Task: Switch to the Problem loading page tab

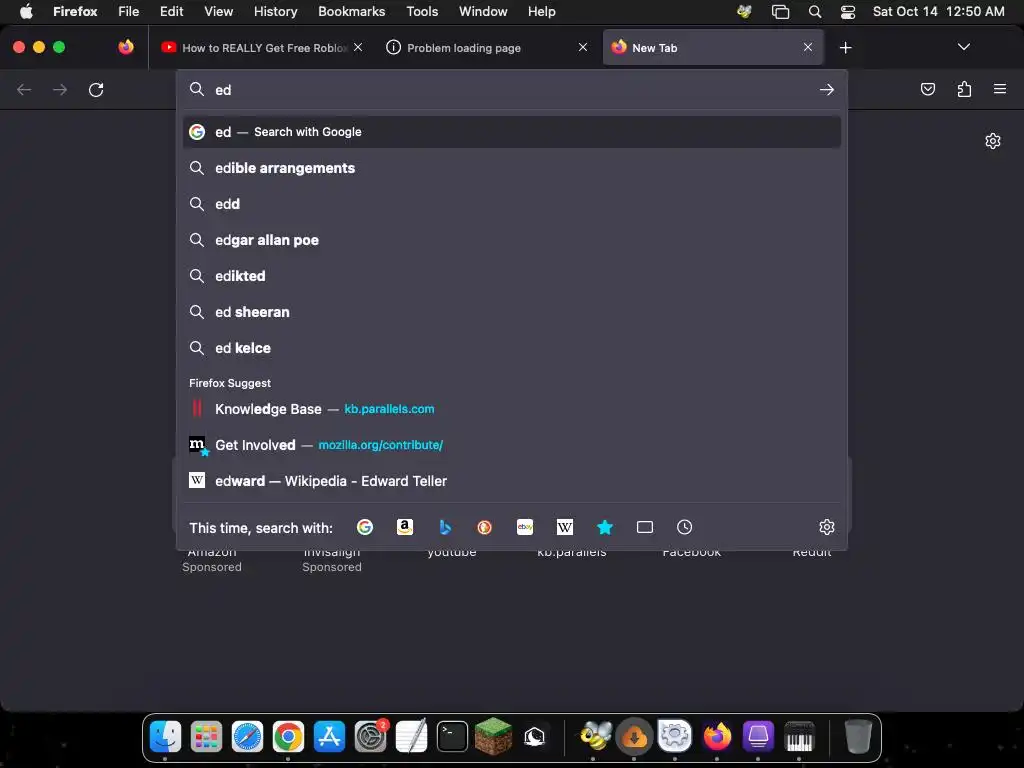Action: [487, 48]
